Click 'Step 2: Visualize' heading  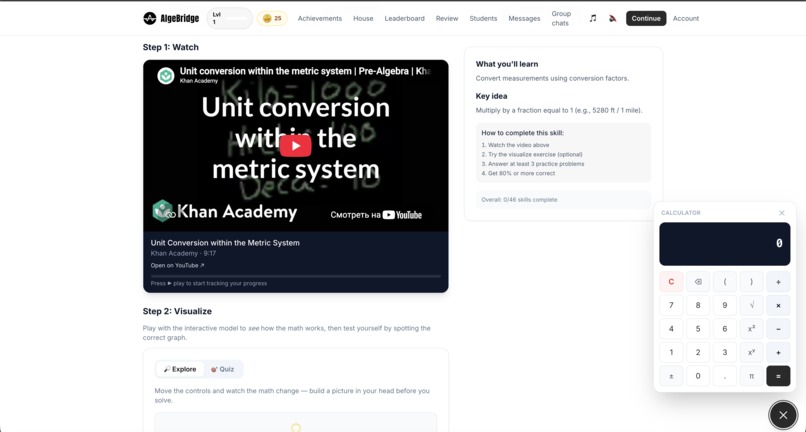point(177,311)
